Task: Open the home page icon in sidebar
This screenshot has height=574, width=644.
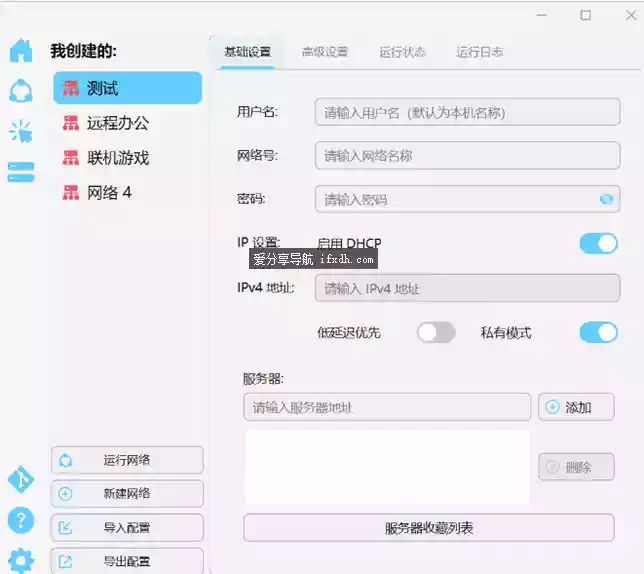Action: pos(21,51)
